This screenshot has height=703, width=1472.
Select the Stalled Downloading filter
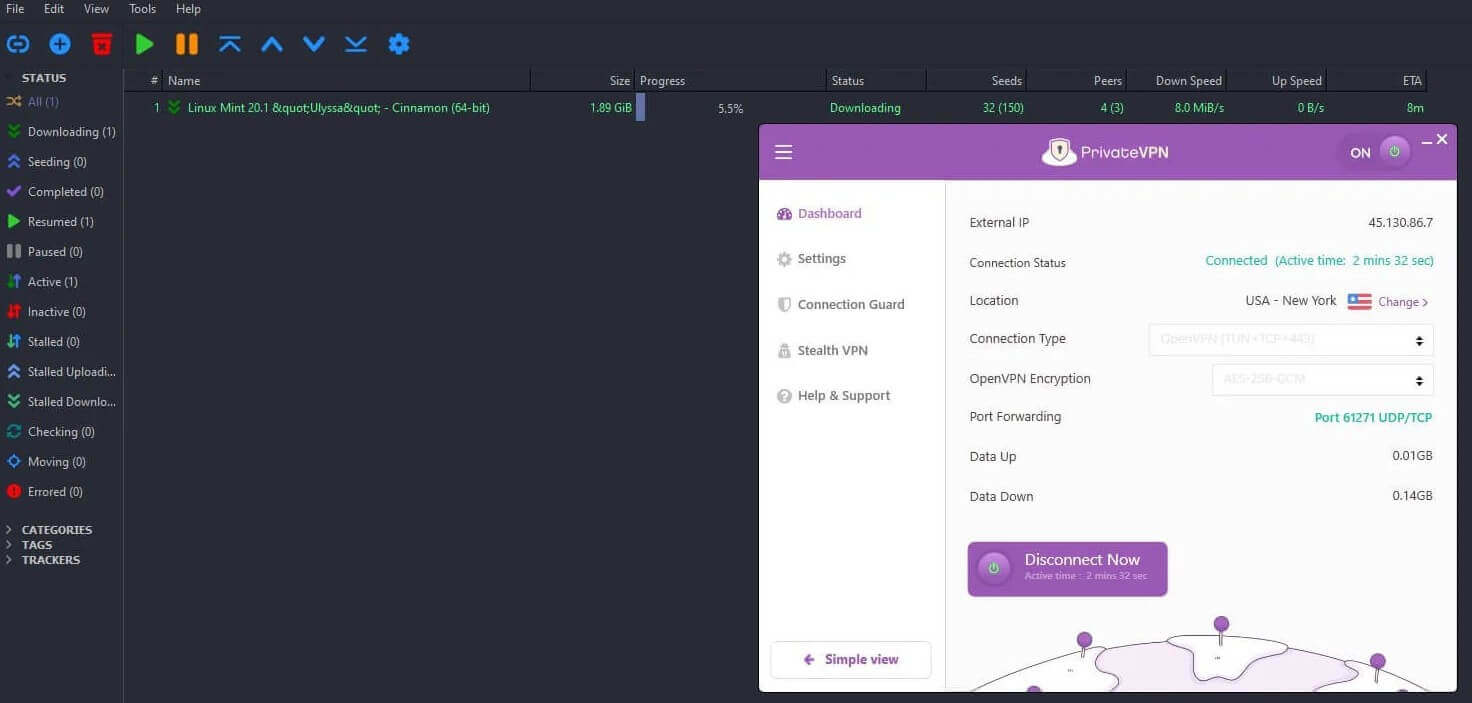point(61,402)
